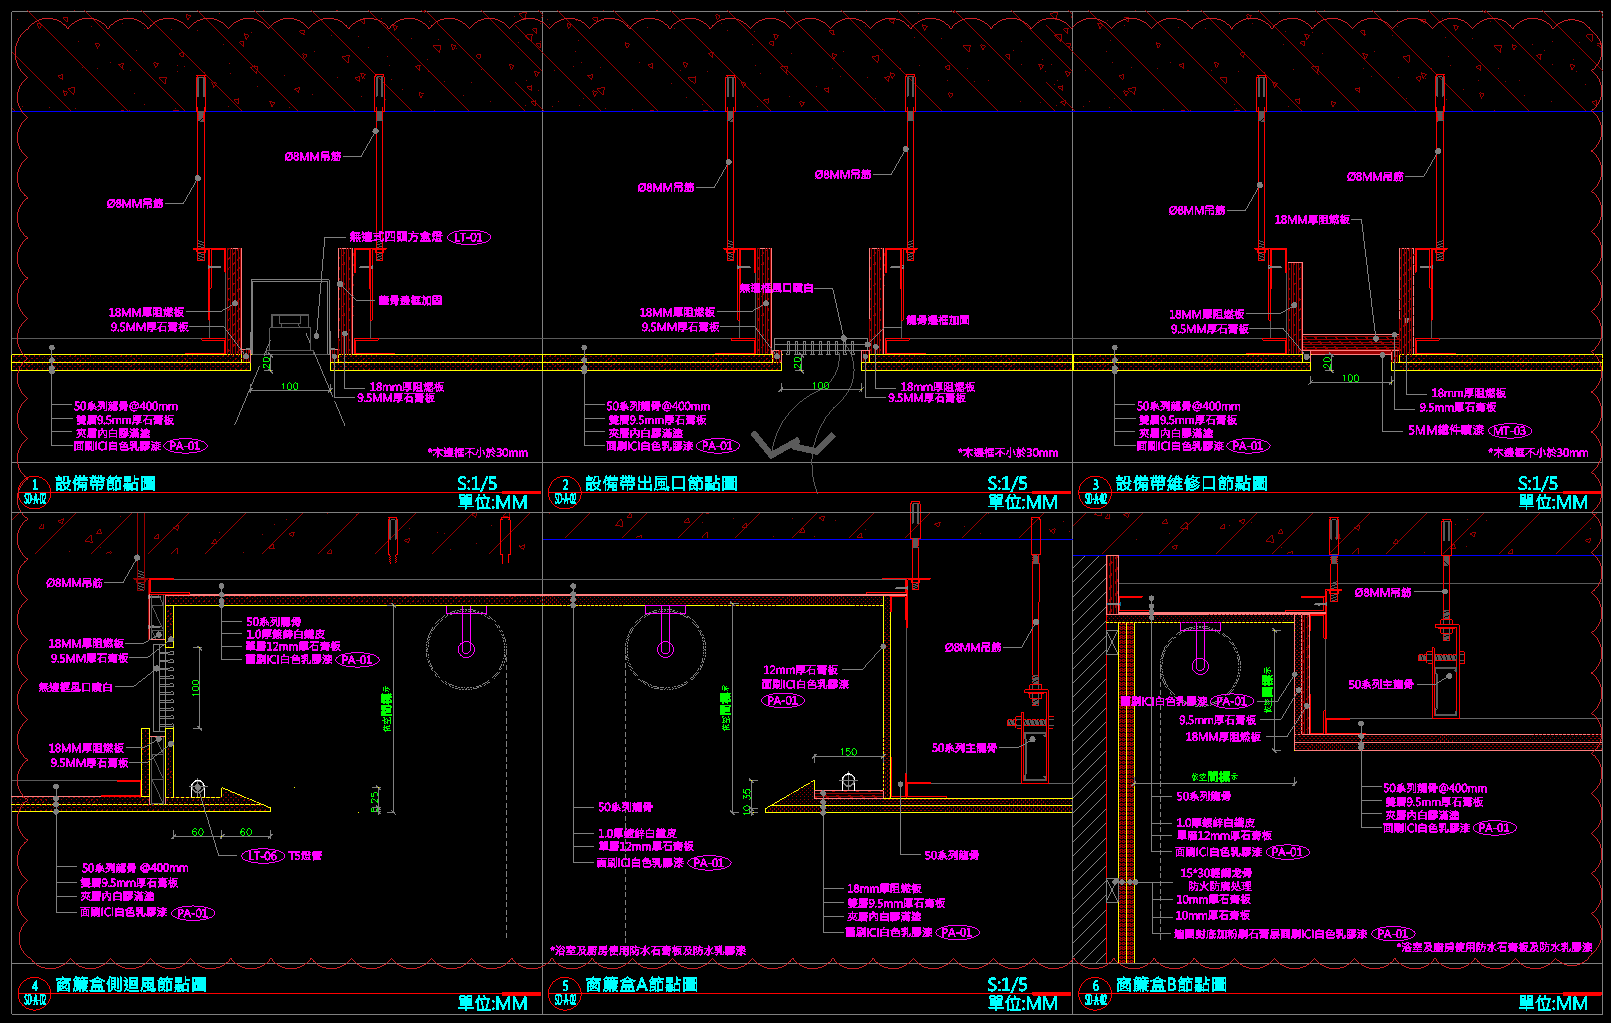Image resolution: width=1611 pixels, height=1023 pixels.
Task: Click the detail number 1 bubble
Action: pyautogui.click(x=35, y=491)
